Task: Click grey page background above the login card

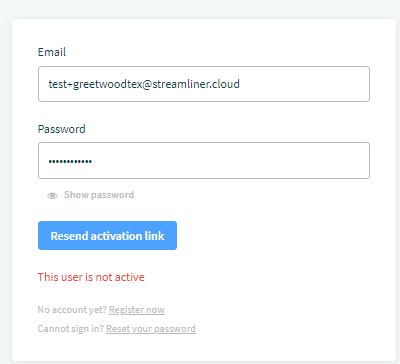Action: pos(200,9)
